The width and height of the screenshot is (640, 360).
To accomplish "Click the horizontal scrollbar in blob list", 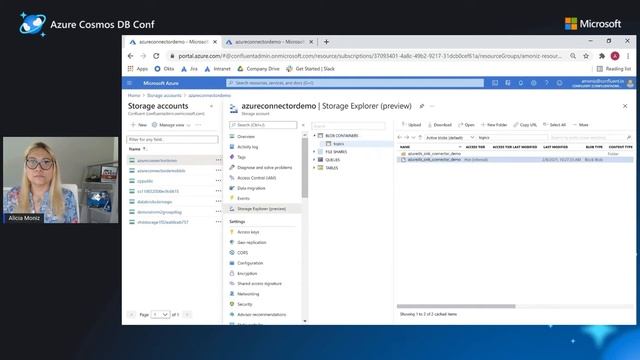I will click(456, 306).
